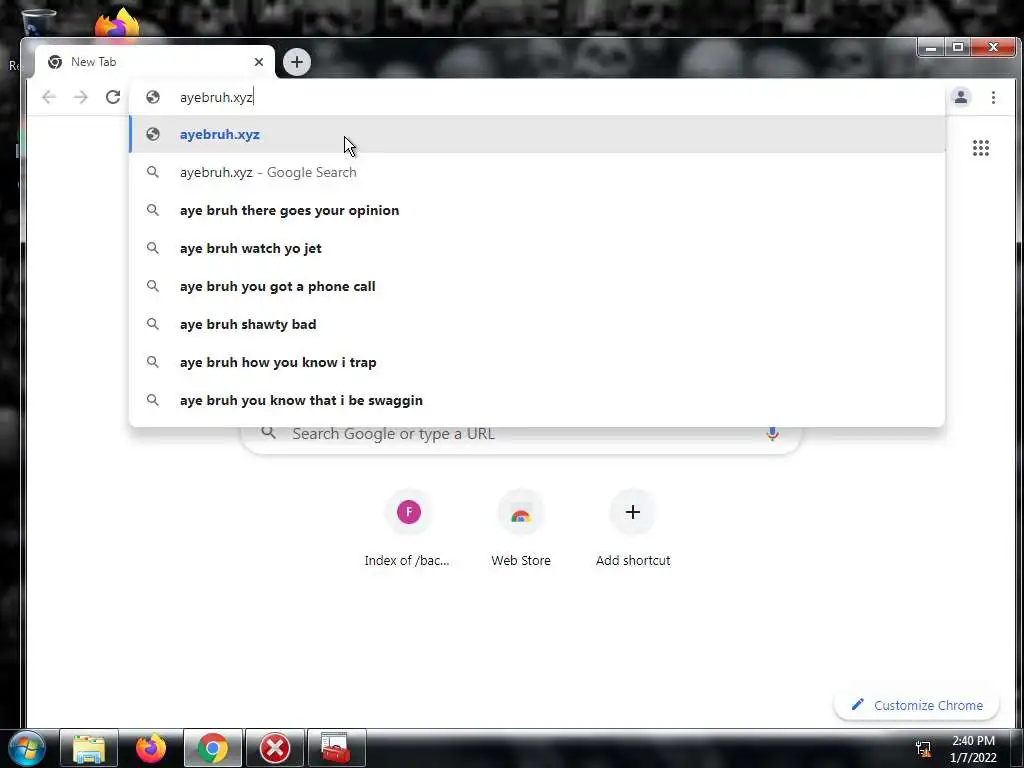Maximize the Chrome window
The width and height of the screenshot is (1024, 768).
[957, 47]
